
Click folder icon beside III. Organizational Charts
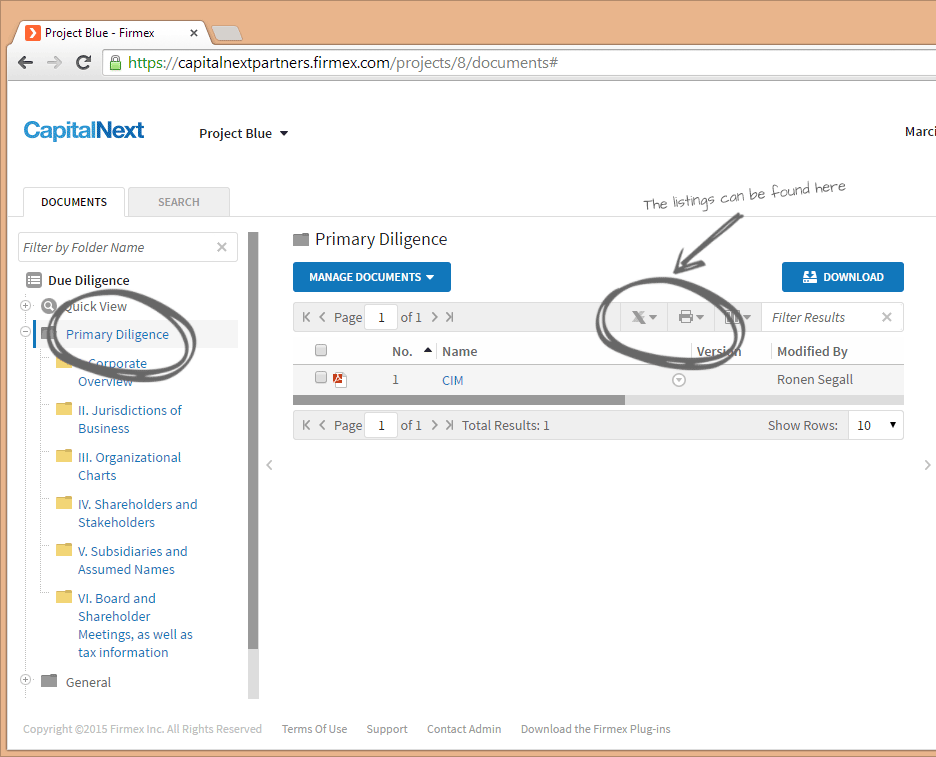click(x=64, y=456)
